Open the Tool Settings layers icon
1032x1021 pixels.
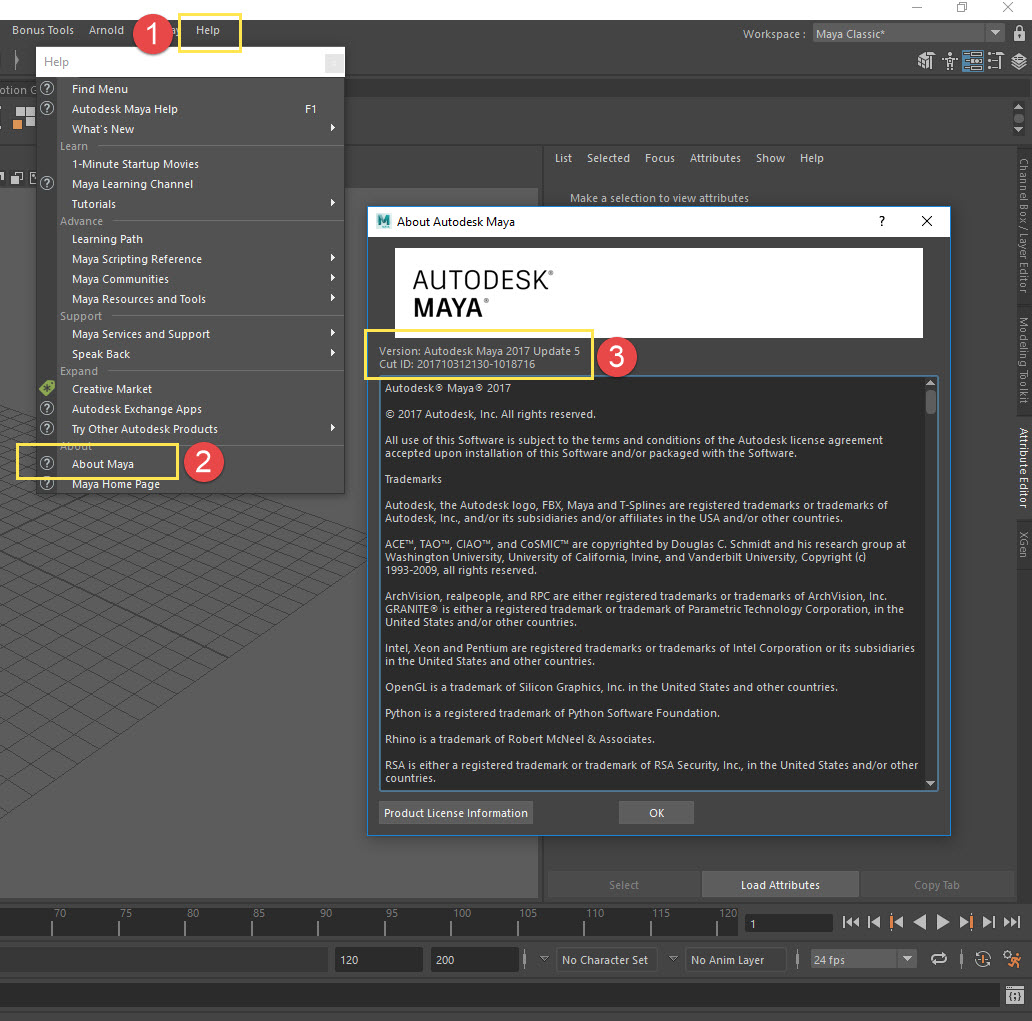tap(996, 61)
